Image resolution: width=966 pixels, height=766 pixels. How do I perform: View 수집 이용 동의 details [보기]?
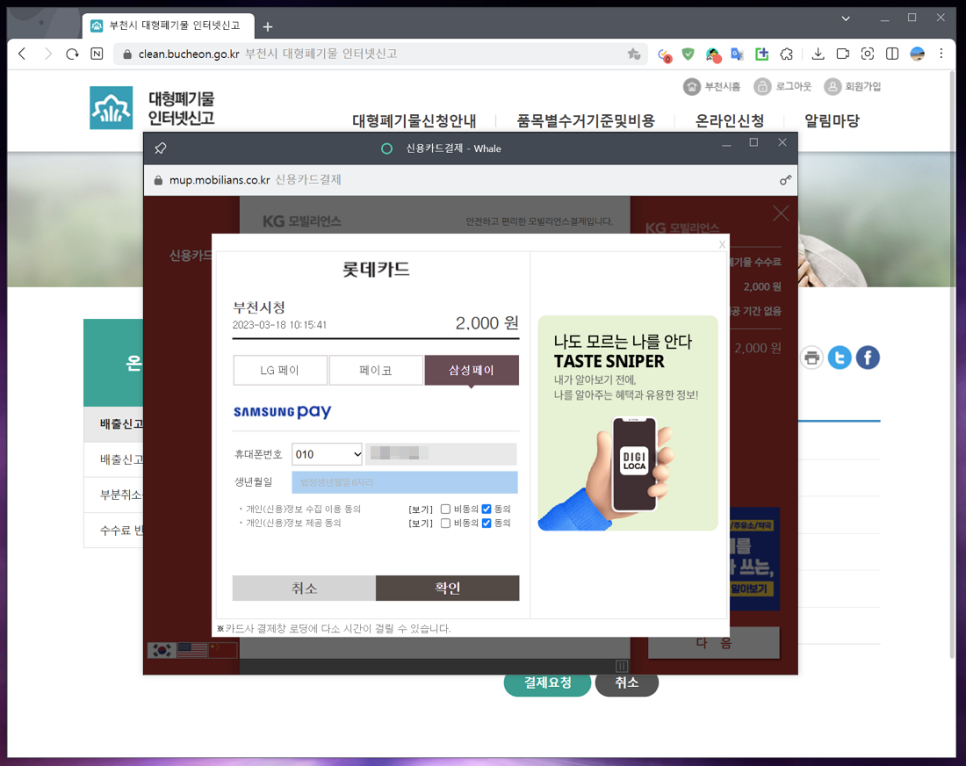click(x=421, y=510)
